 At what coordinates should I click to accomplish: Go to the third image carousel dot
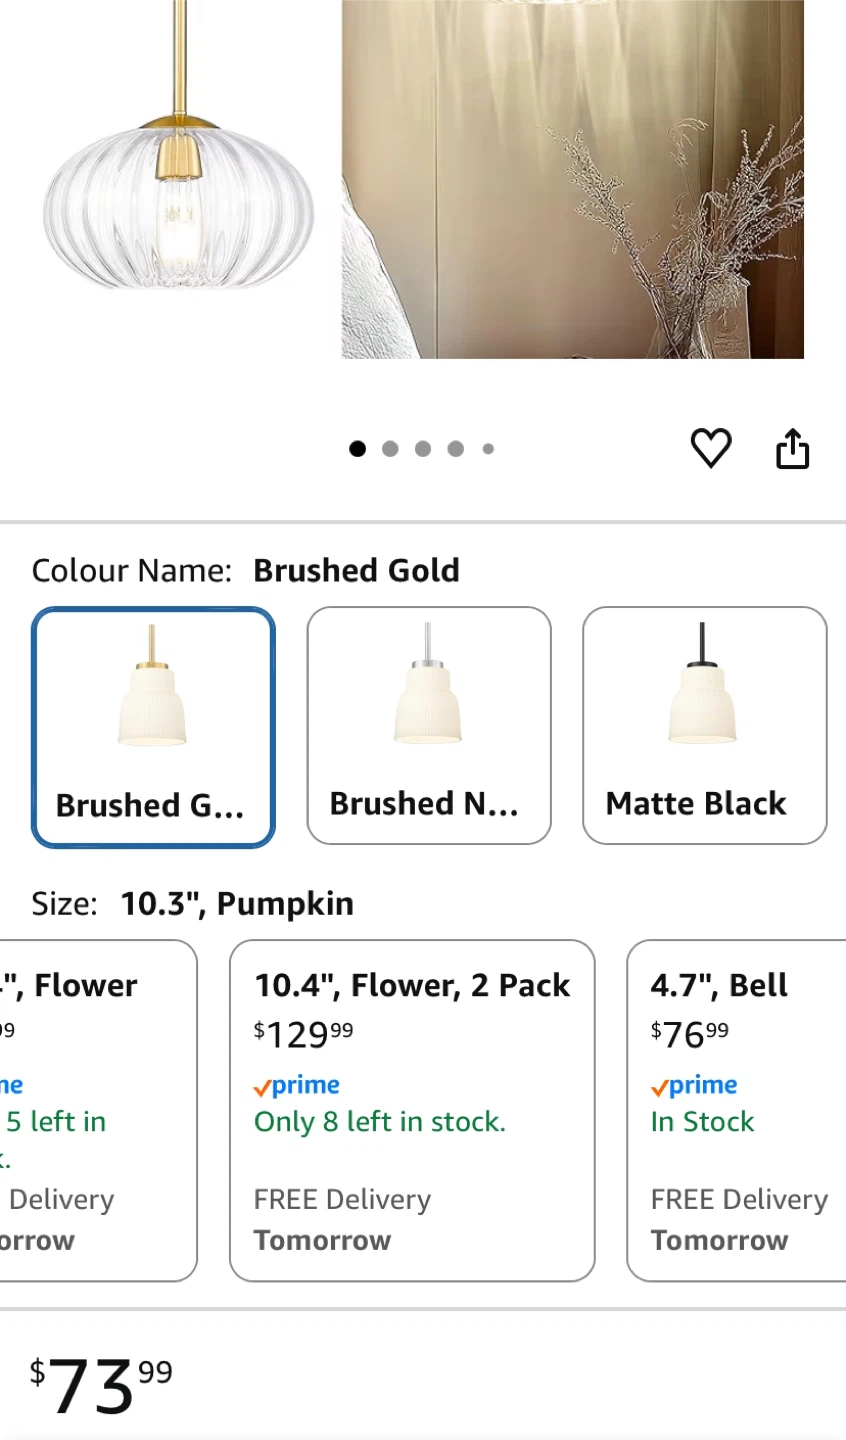click(423, 449)
